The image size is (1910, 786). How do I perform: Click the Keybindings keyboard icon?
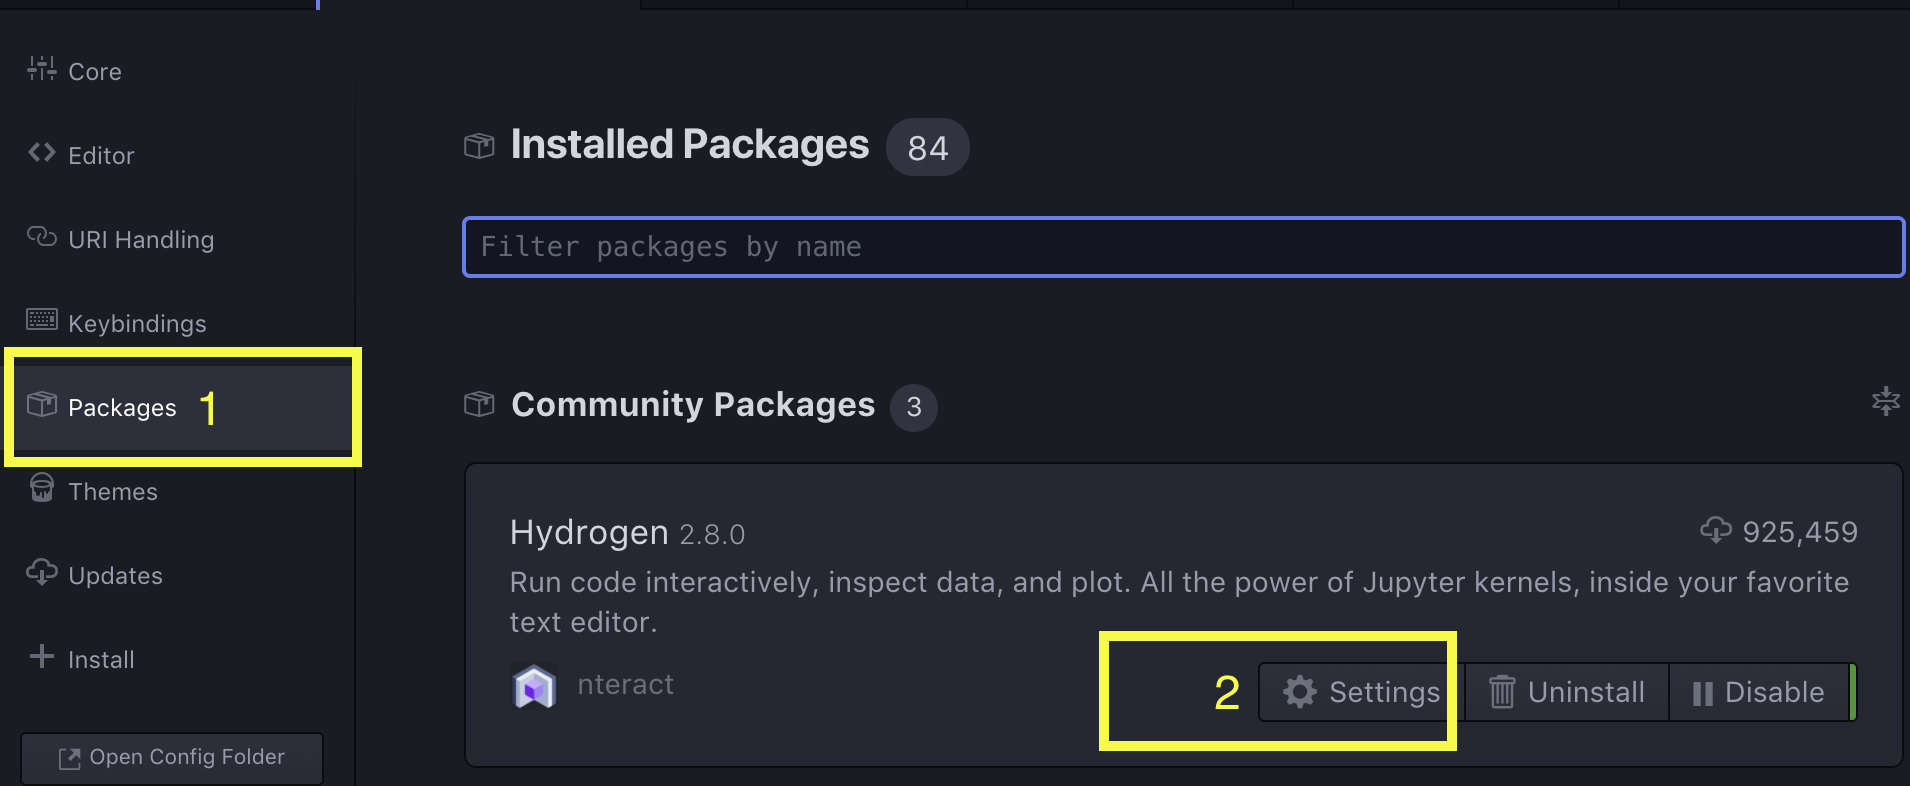pos(41,320)
